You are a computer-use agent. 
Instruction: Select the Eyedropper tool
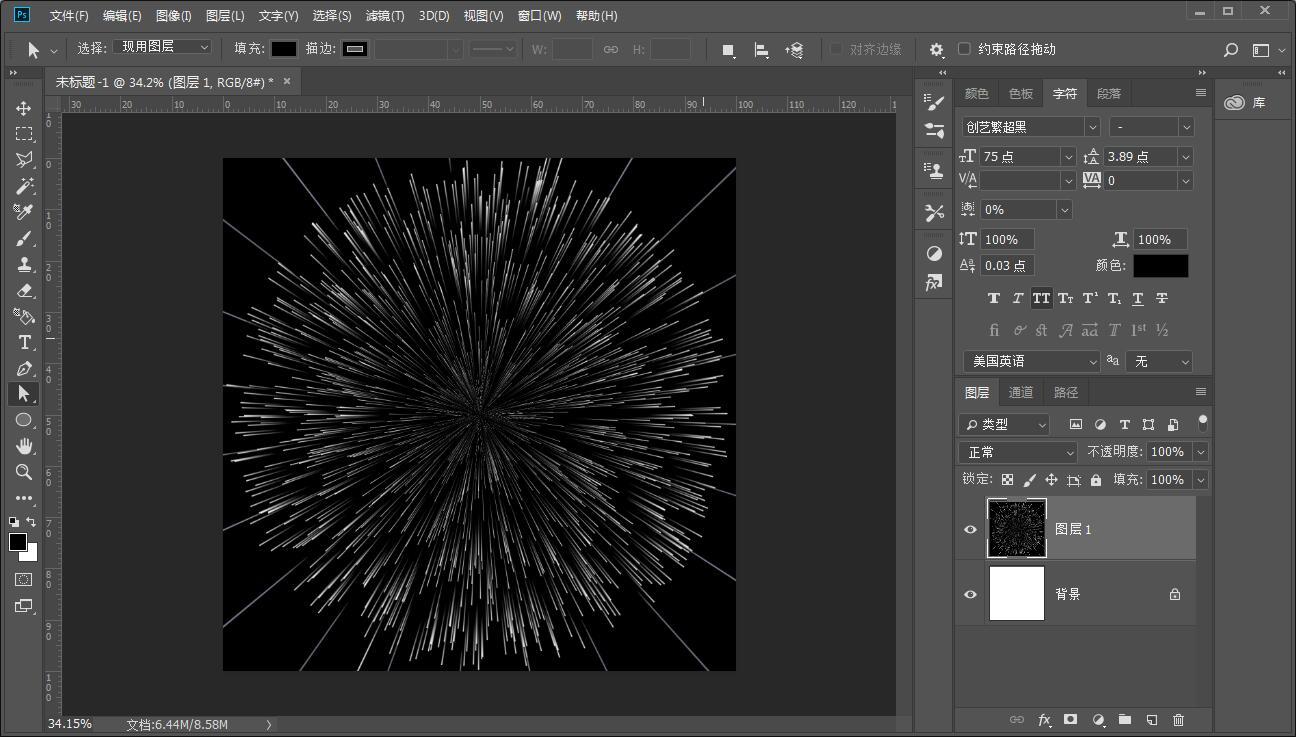24,212
